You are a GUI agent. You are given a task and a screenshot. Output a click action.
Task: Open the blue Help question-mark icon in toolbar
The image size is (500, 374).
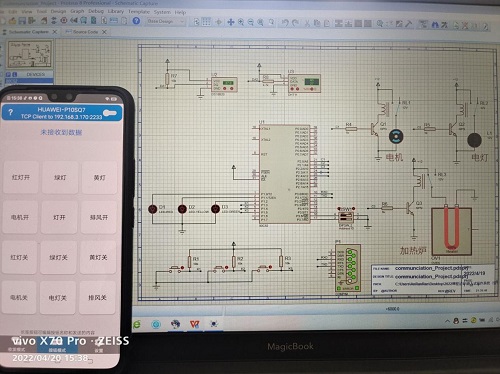[x=136, y=21]
